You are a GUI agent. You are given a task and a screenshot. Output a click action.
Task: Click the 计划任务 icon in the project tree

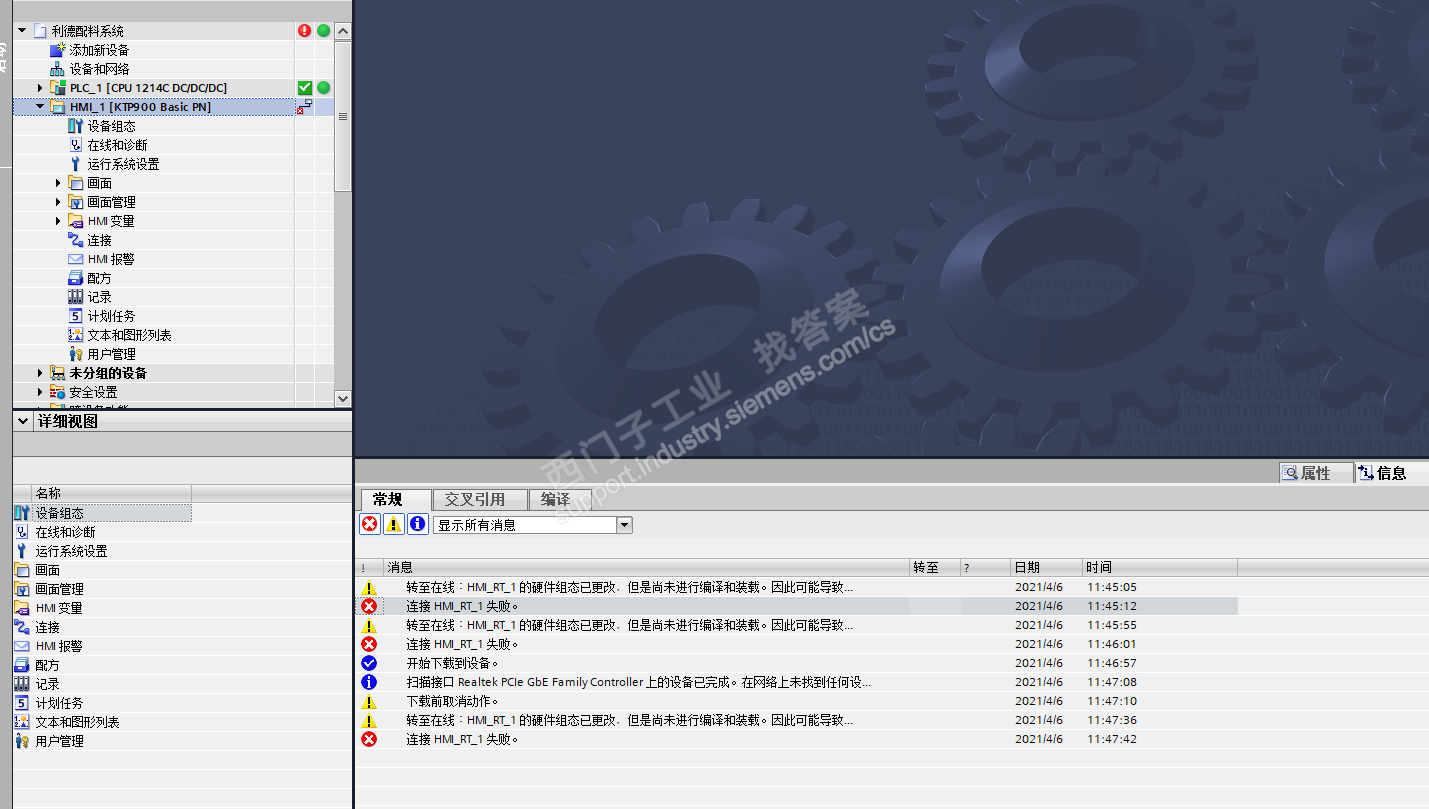point(75,316)
